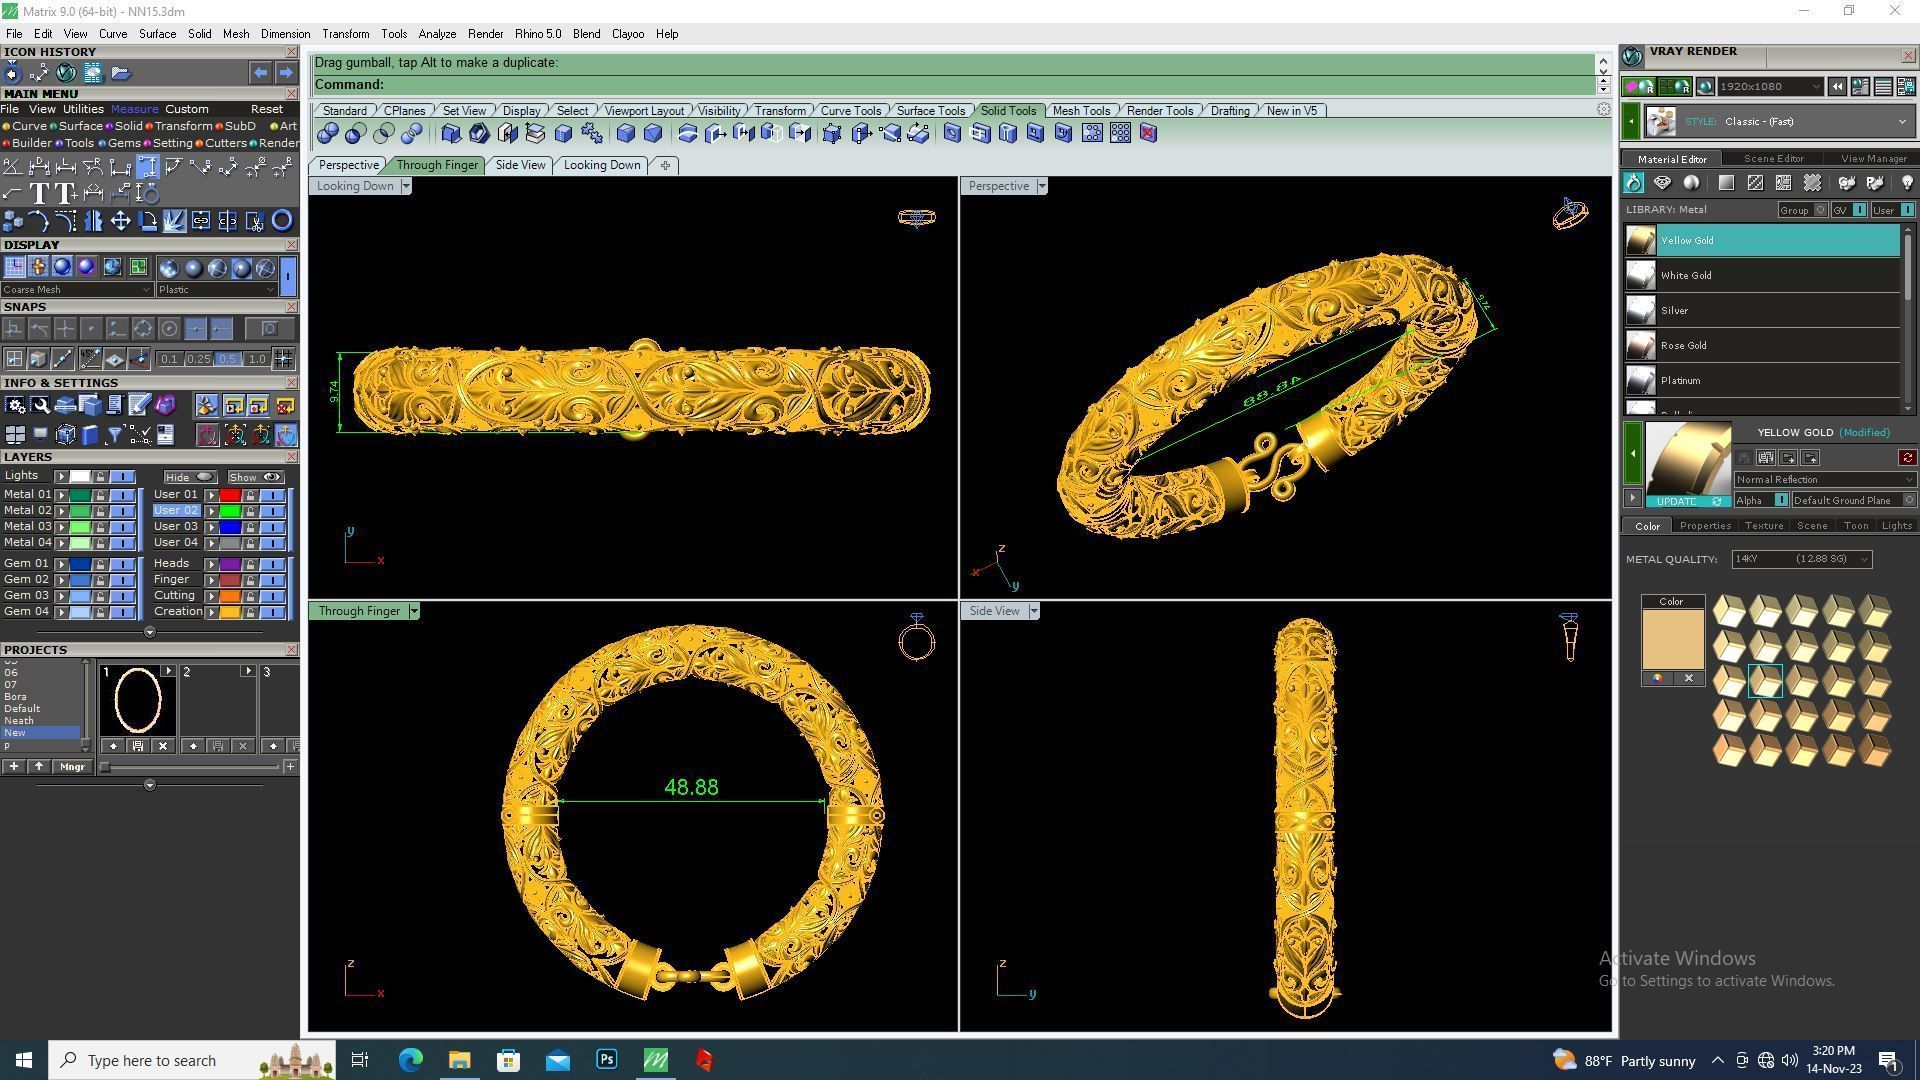Open the Coarse Mesh dropdown
Image resolution: width=1920 pixels, height=1080 pixels.
tap(76, 290)
